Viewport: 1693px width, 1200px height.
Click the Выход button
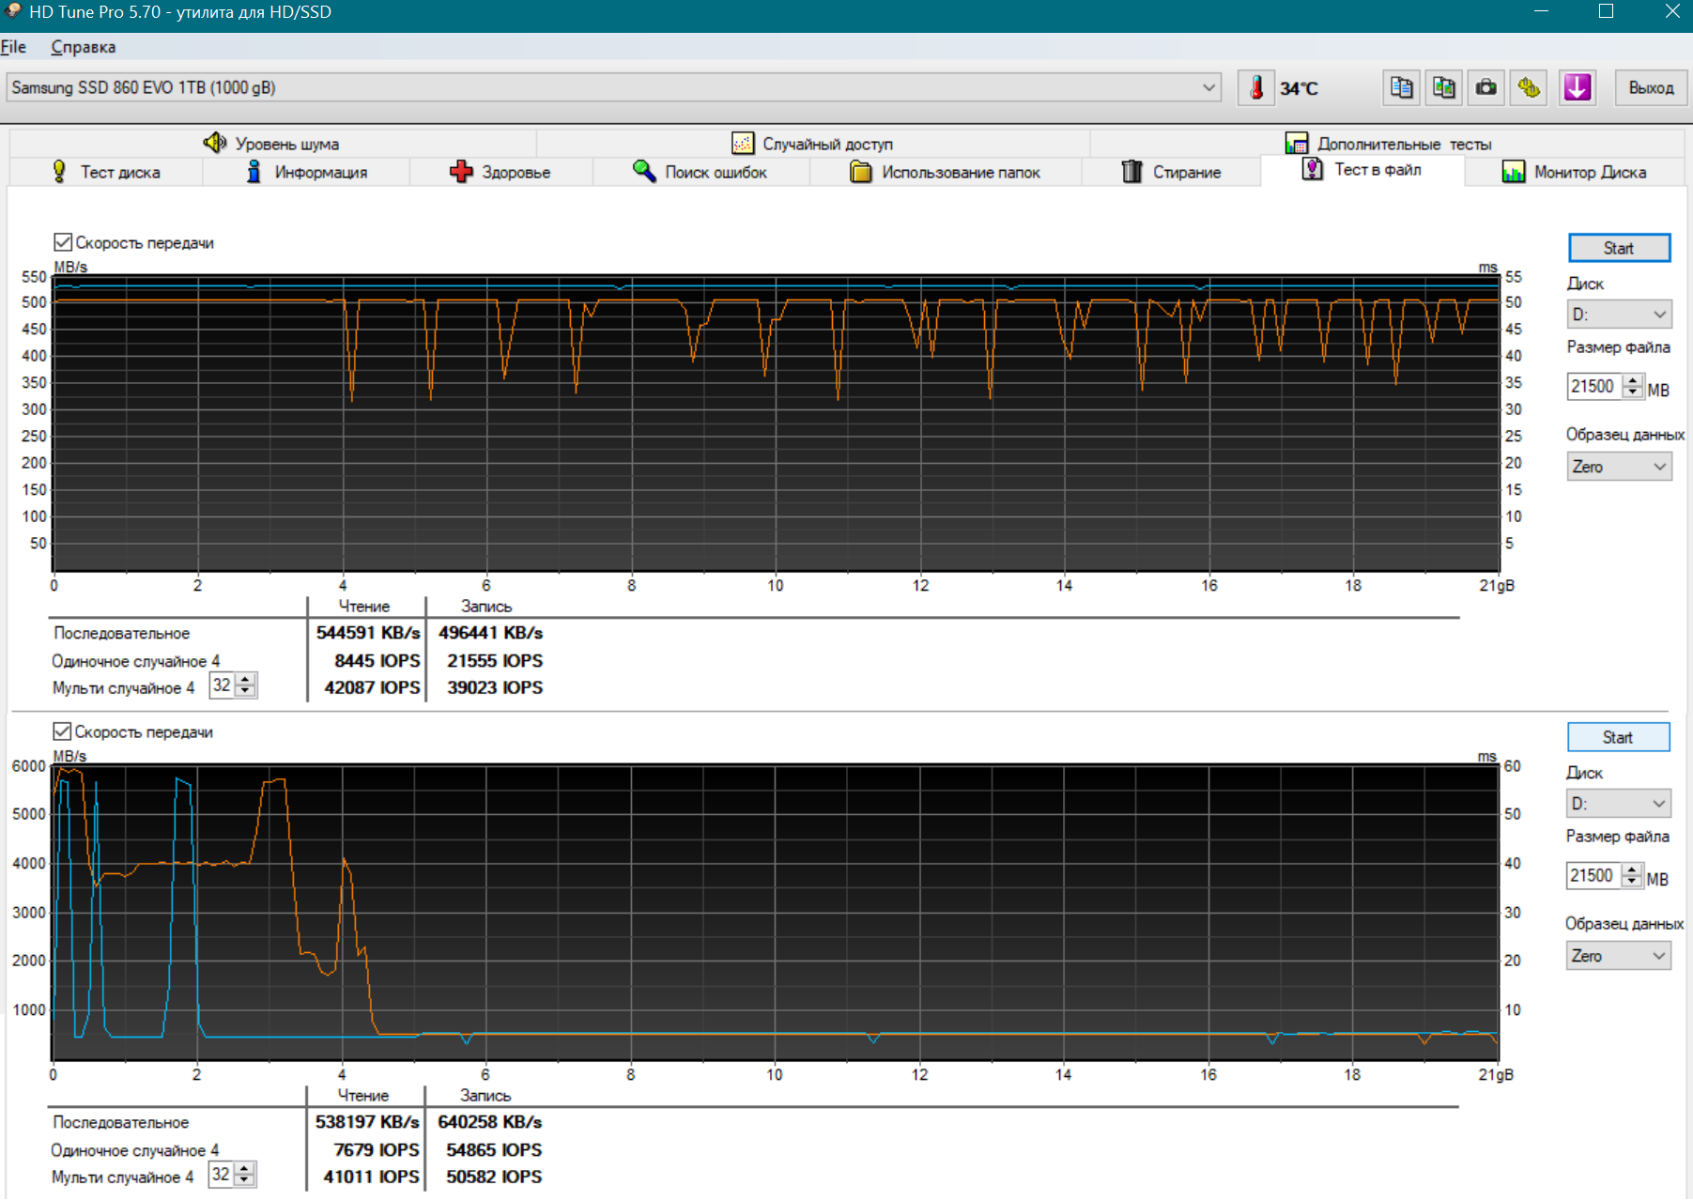coord(1650,88)
